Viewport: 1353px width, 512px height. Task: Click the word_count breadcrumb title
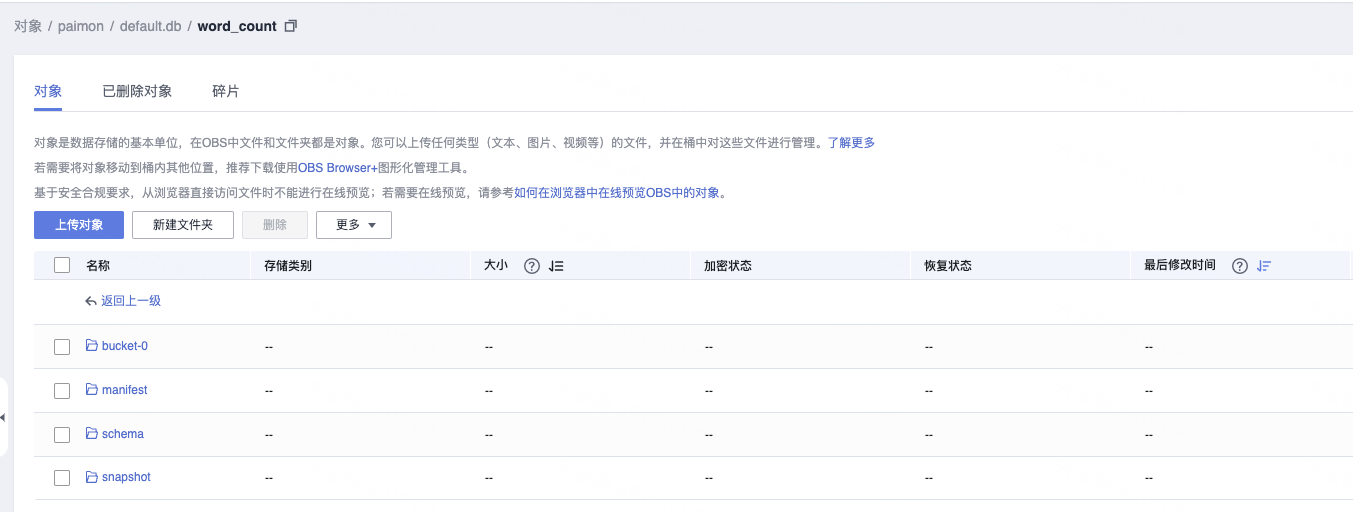pos(237,26)
